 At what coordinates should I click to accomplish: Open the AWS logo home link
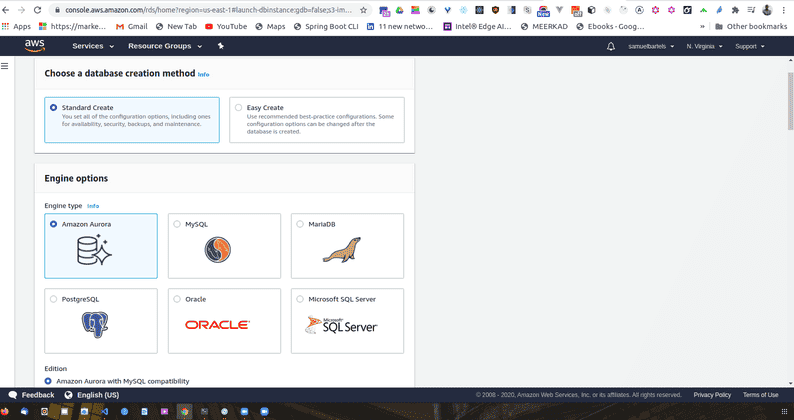point(34,46)
